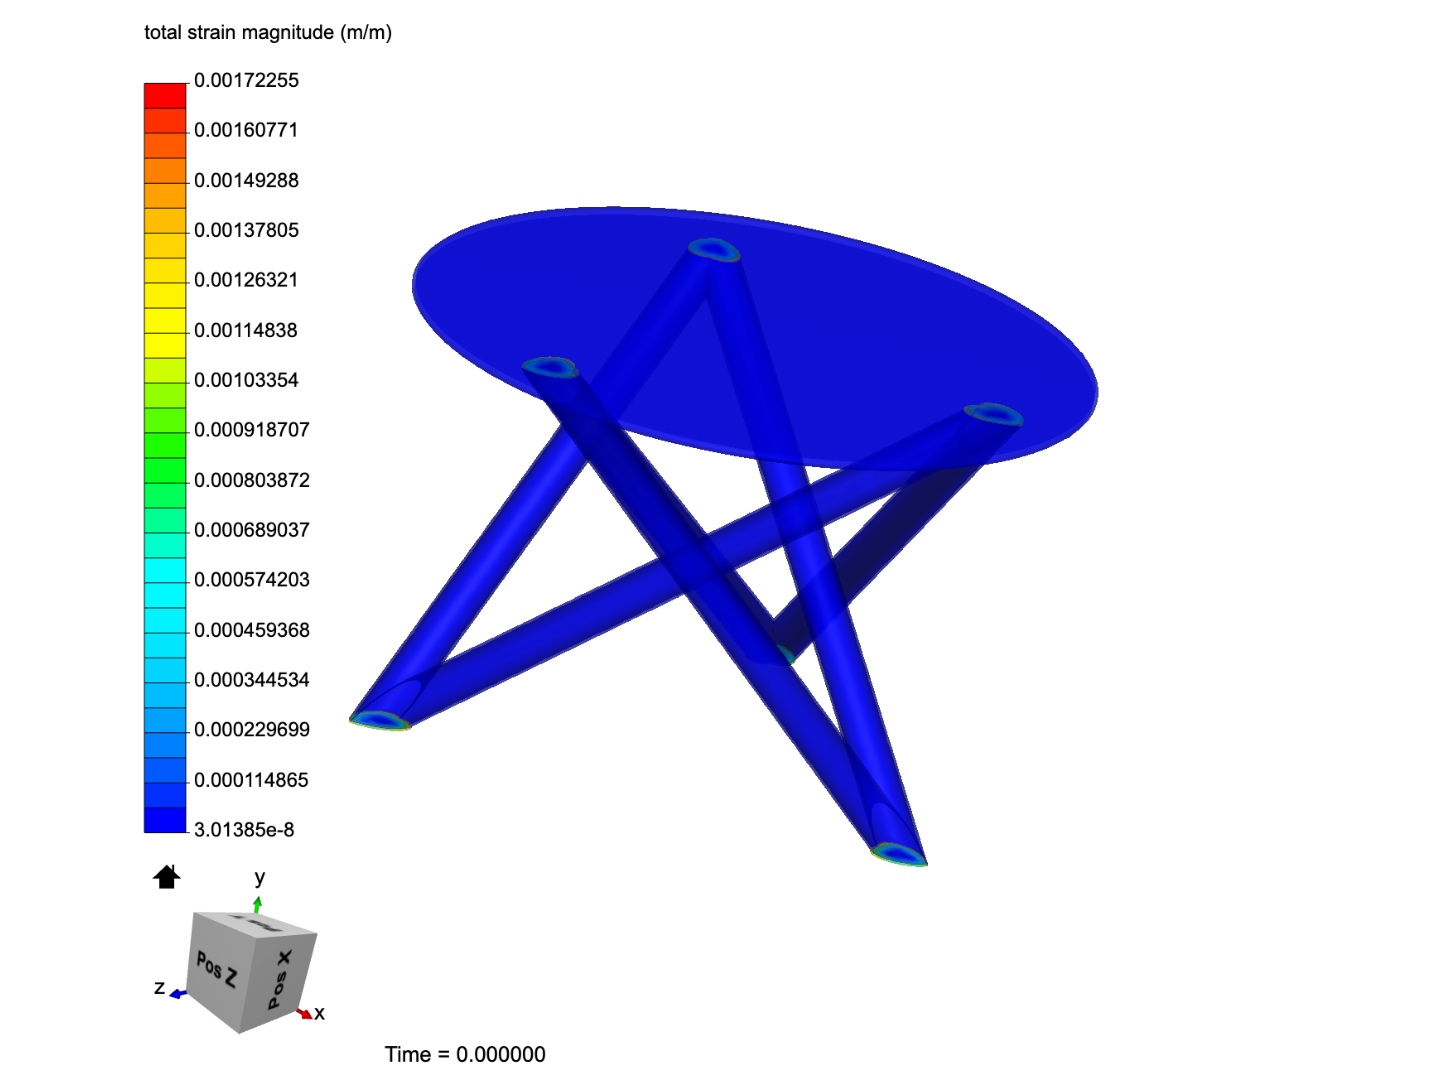Click the green y axis arrow
This screenshot has height=1080, width=1440.
258,903
